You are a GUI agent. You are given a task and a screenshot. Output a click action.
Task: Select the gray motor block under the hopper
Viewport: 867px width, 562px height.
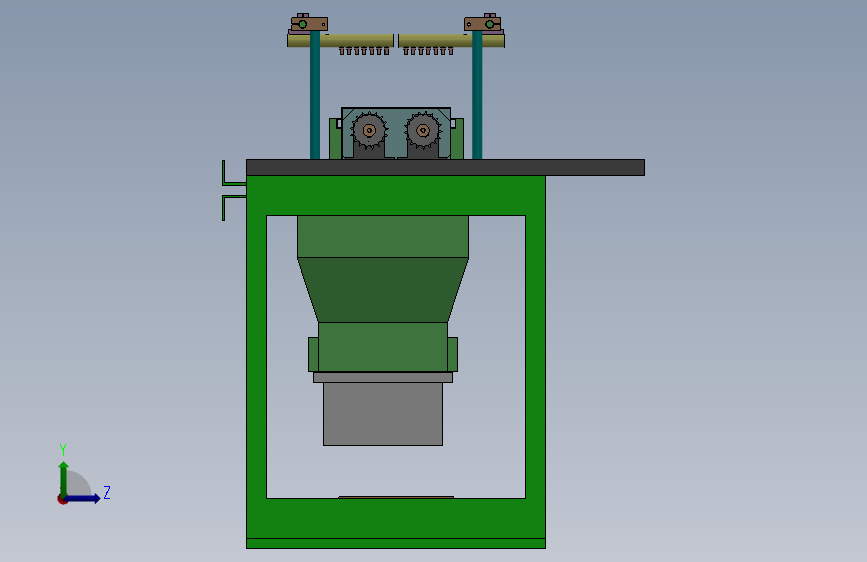pos(383,414)
